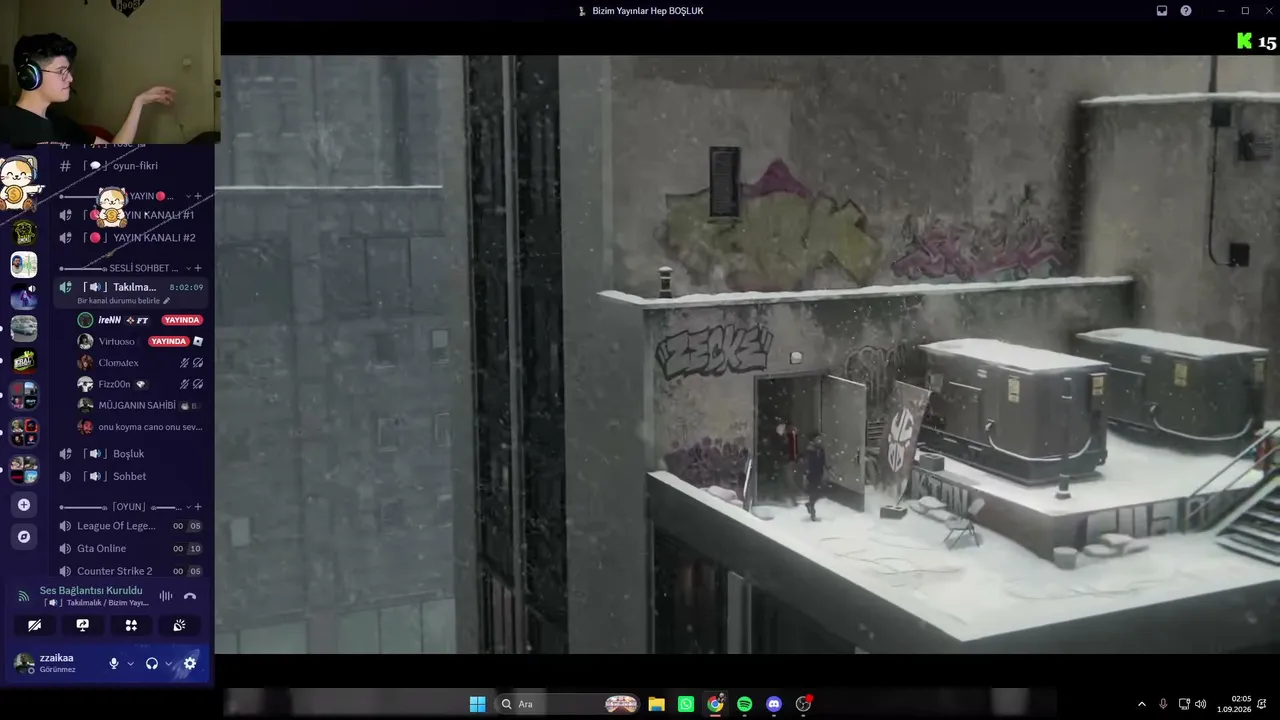This screenshot has height=720, width=1280.
Task: Open ireNN's user entry in voice list
Action: [x=140, y=320]
